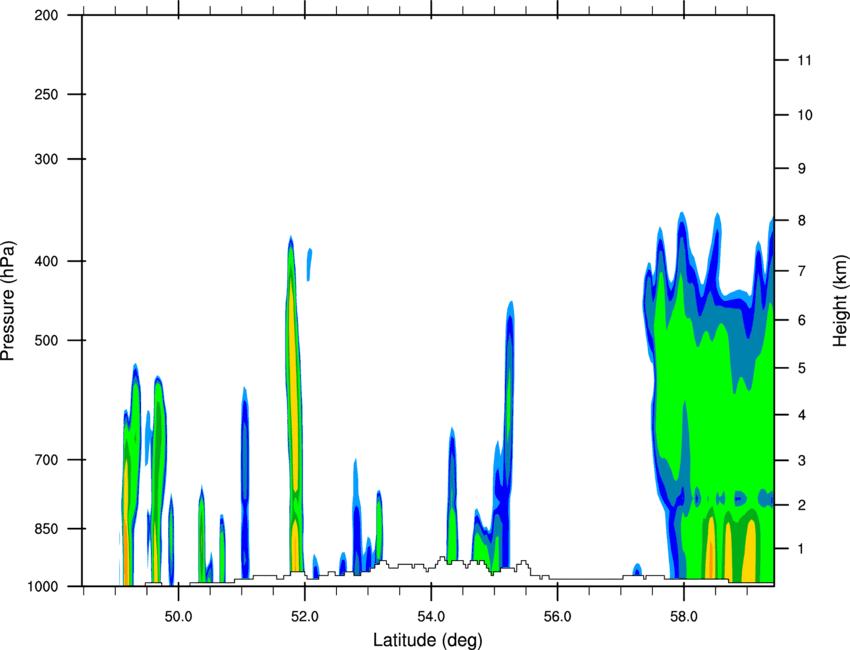Pick the 2 km height label

click(x=802, y=505)
